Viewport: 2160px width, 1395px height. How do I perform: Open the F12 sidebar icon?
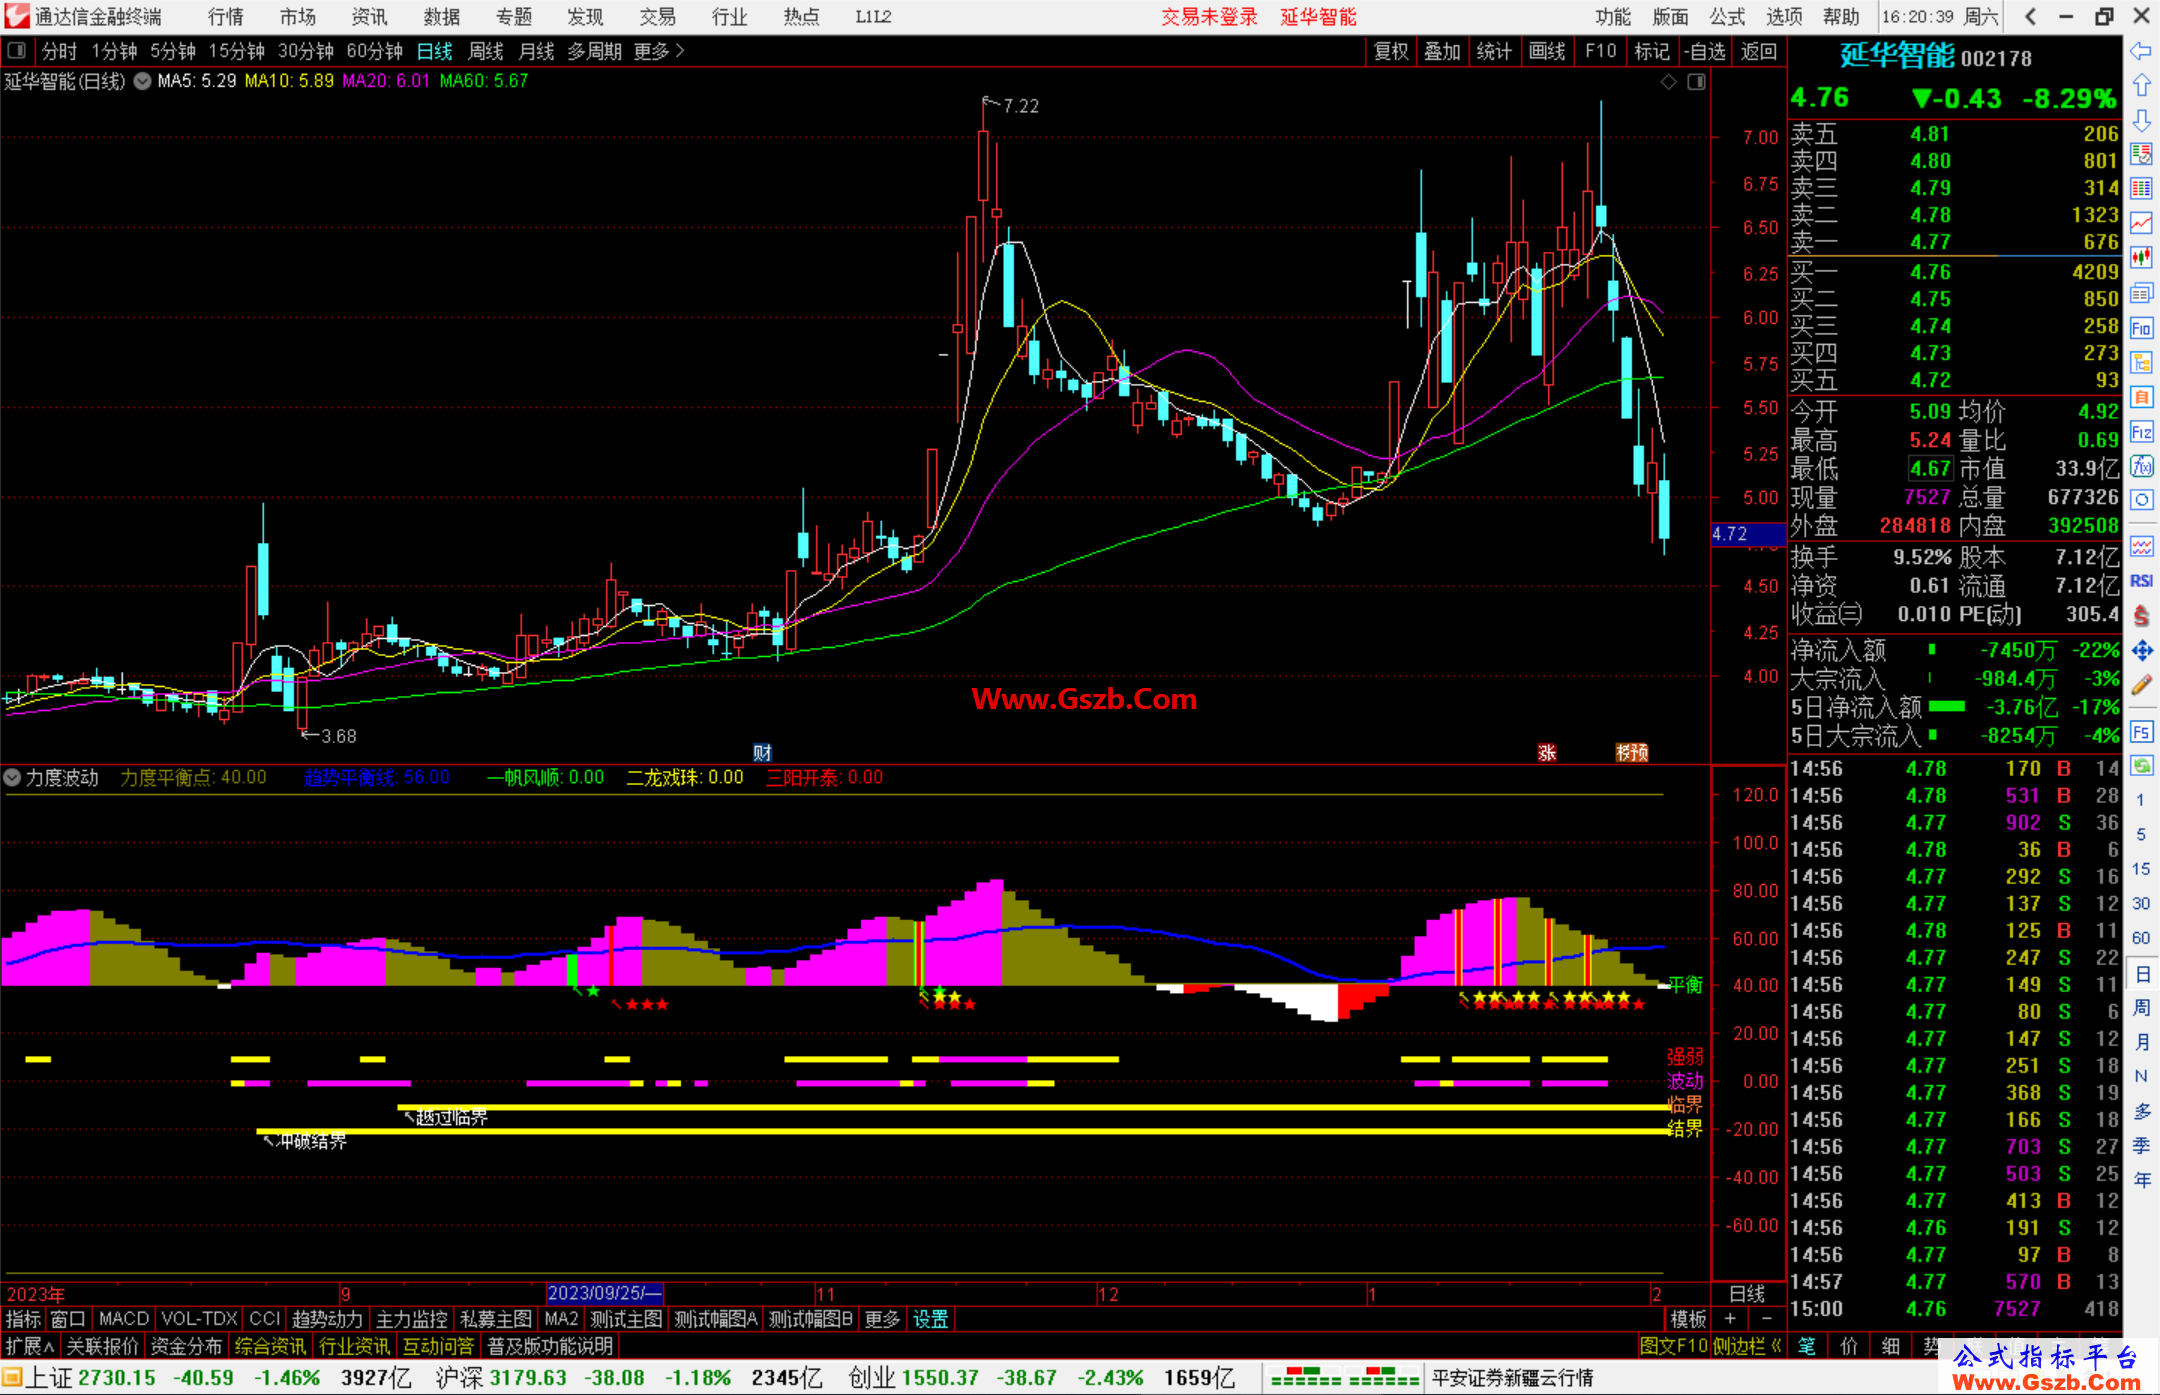pyautogui.click(x=2141, y=432)
